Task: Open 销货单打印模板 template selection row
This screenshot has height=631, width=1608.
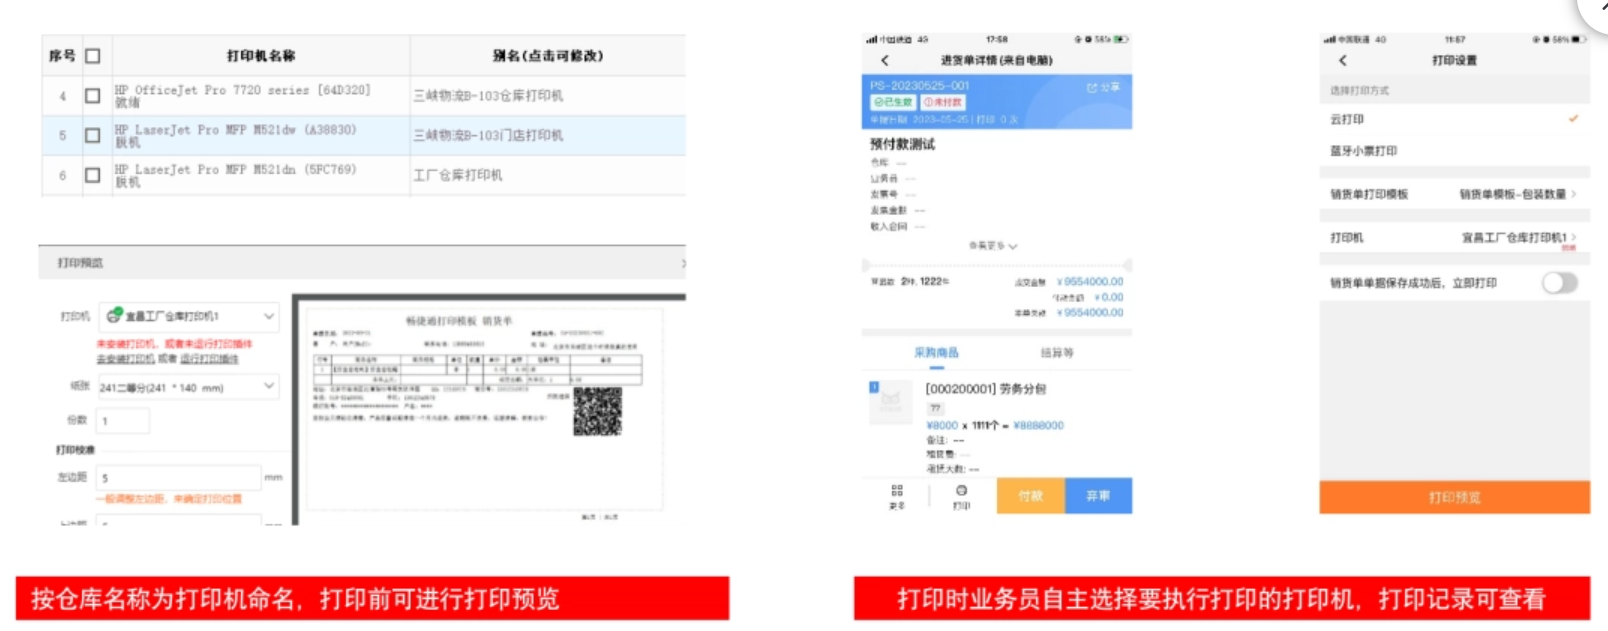Action: click(1453, 194)
